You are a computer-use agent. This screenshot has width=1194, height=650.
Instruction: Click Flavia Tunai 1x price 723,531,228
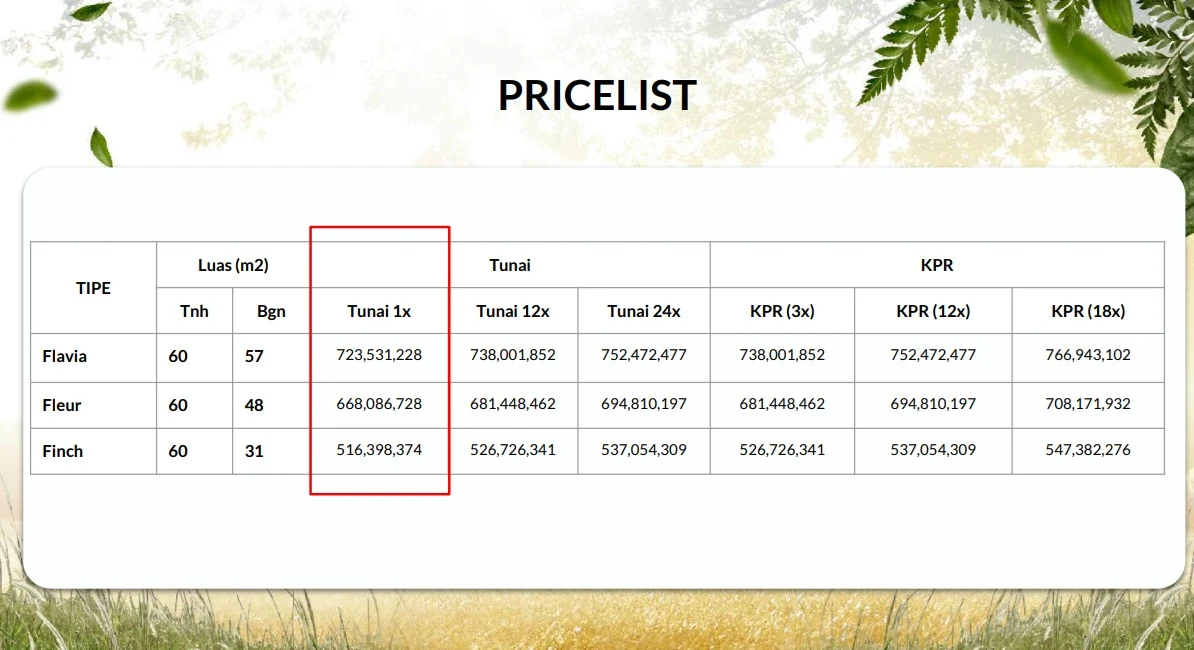379,355
